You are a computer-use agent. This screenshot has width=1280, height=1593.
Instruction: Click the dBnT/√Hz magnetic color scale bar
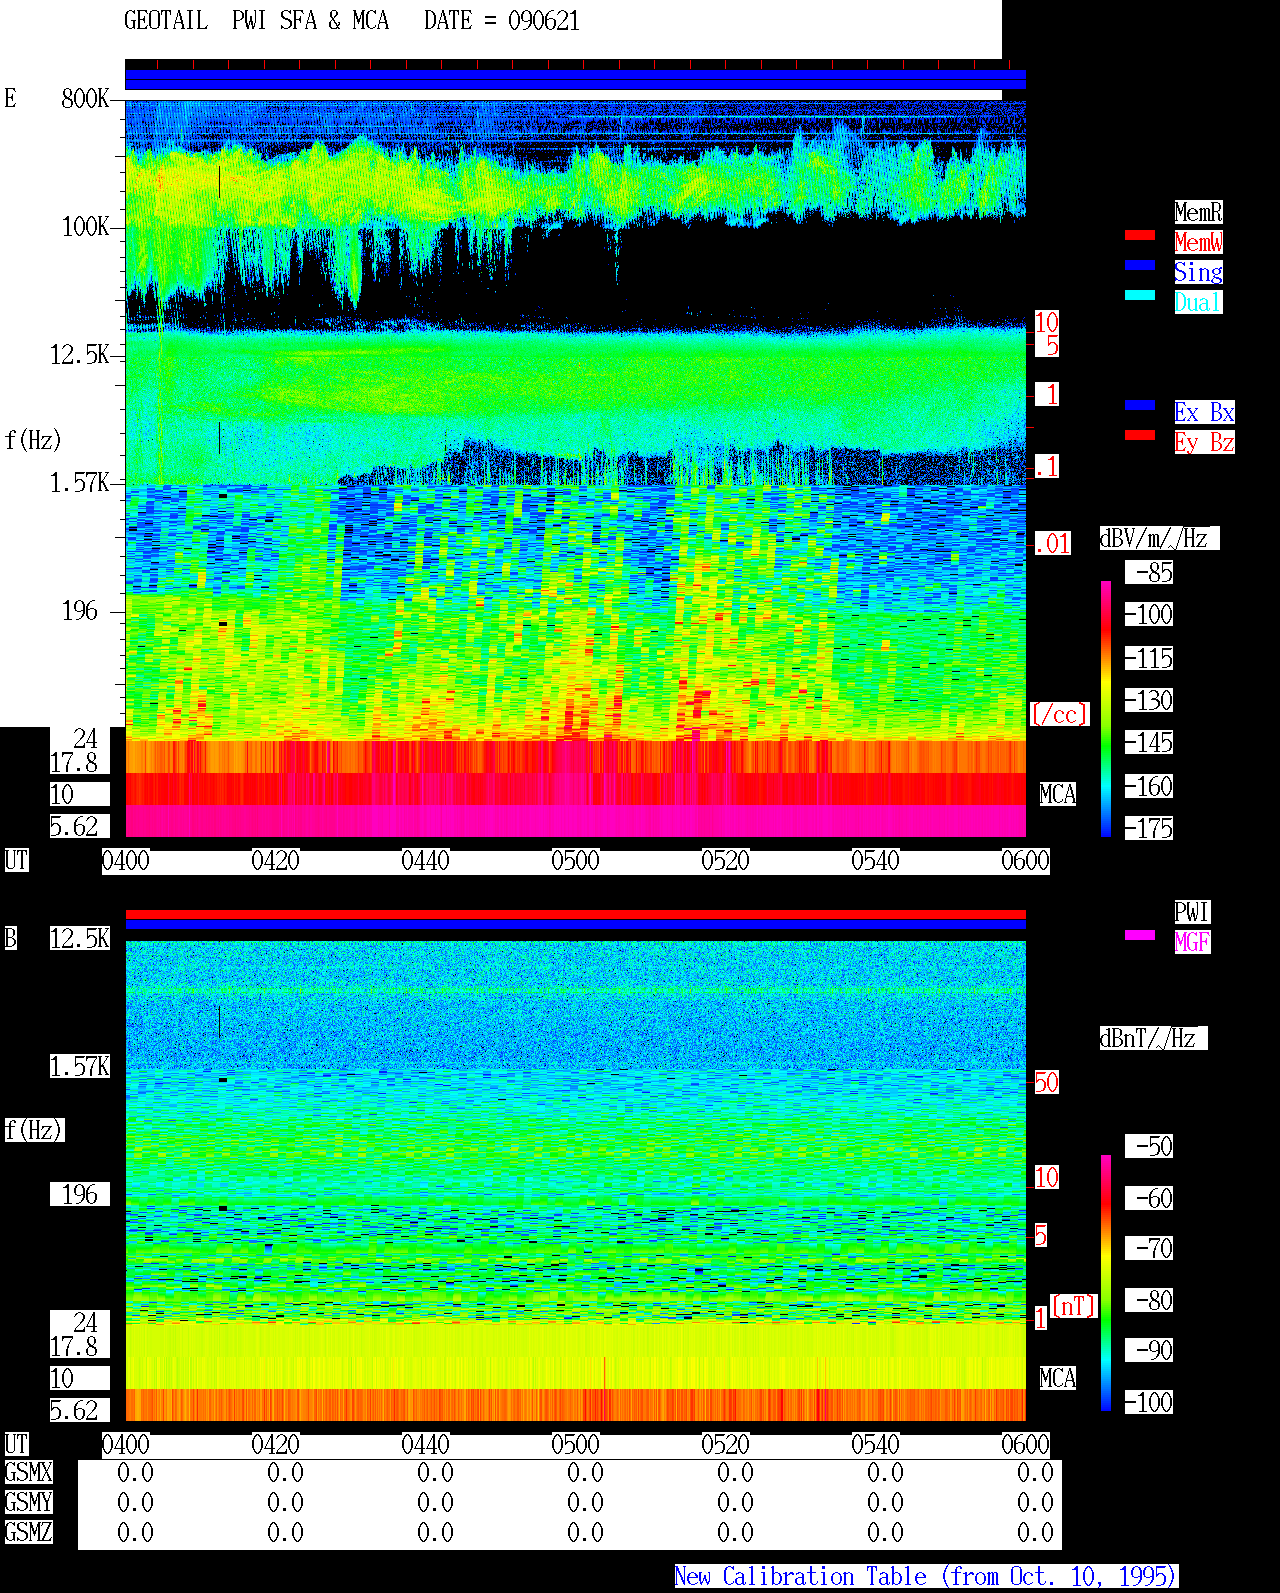click(x=1106, y=1283)
